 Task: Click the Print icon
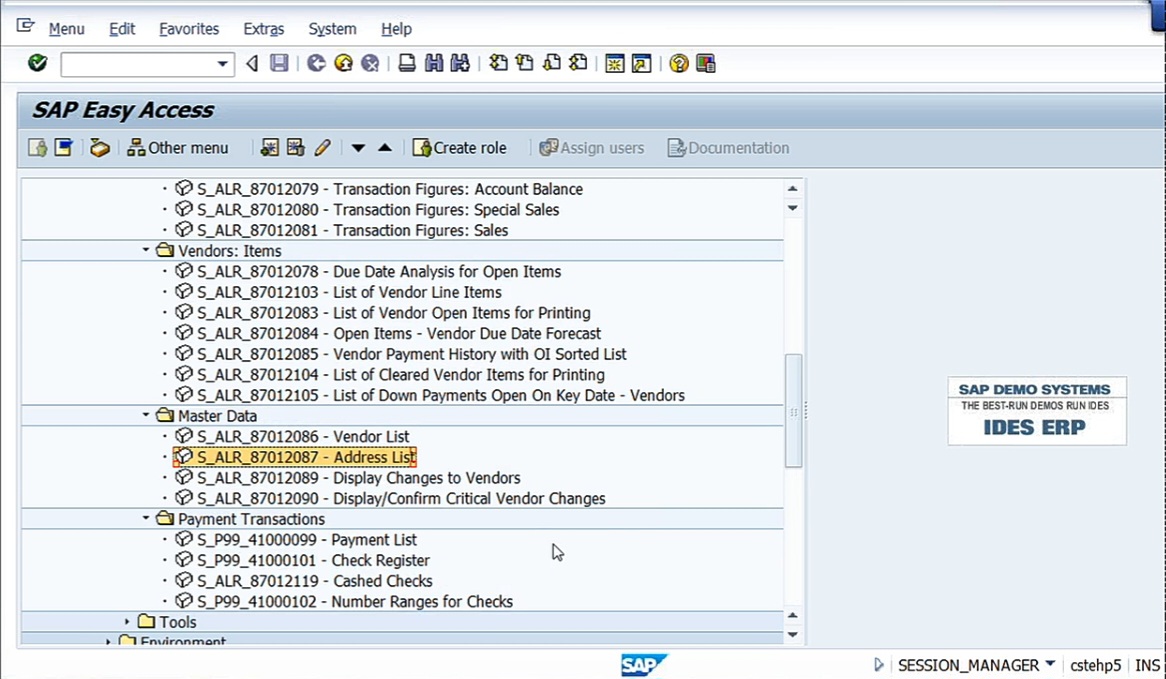click(407, 63)
